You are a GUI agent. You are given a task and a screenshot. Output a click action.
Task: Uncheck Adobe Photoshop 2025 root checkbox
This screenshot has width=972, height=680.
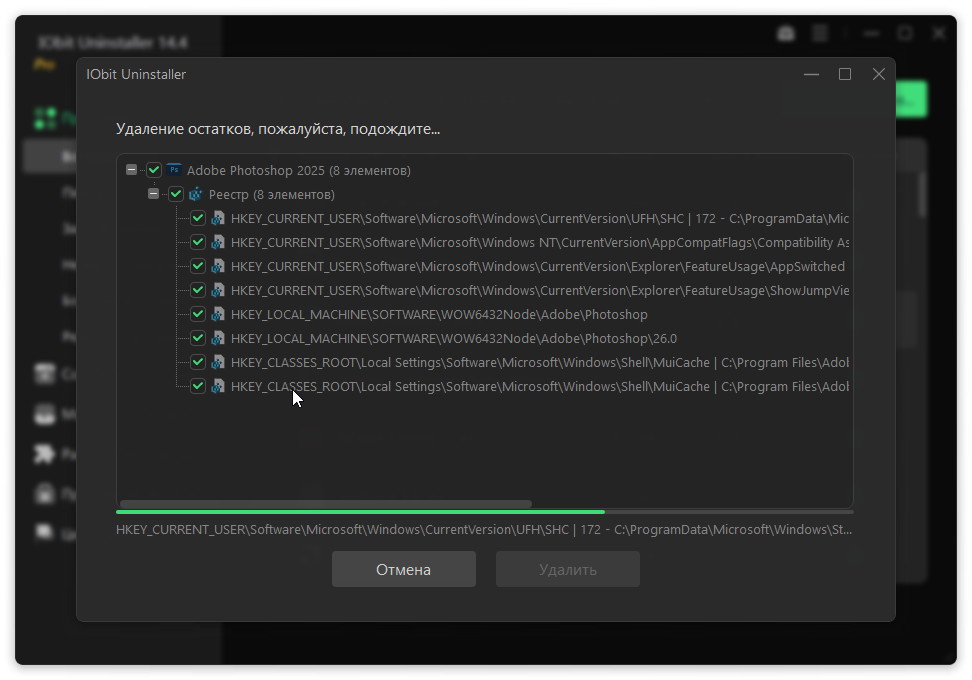click(154, 170)
